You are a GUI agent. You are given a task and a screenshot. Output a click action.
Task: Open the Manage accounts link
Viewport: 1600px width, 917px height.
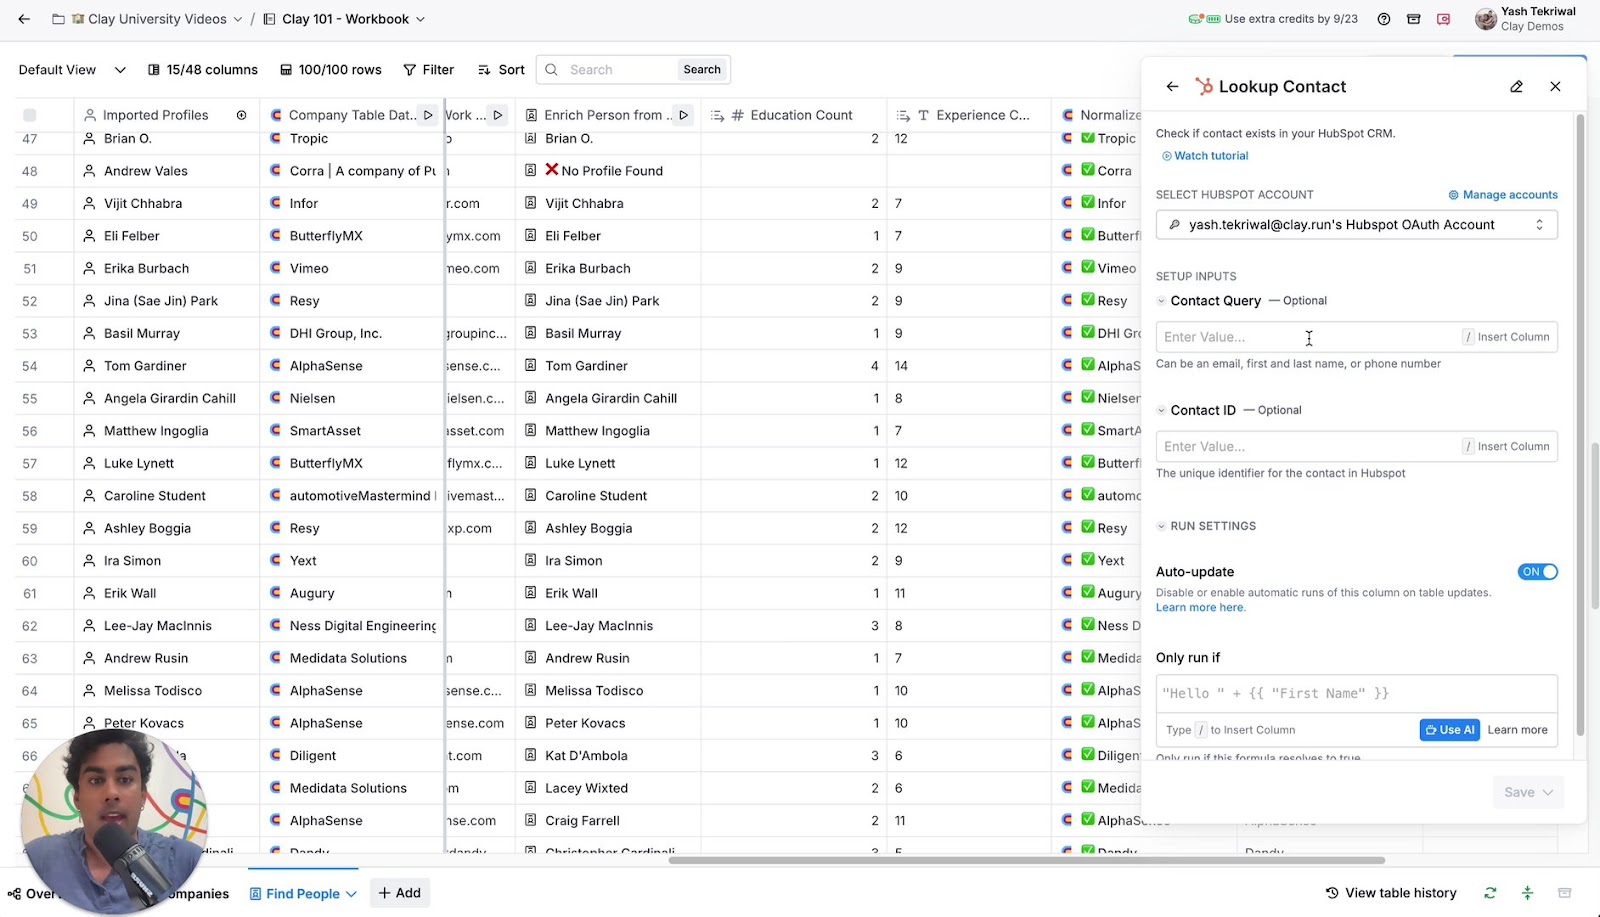click(x=1503, y=195)
